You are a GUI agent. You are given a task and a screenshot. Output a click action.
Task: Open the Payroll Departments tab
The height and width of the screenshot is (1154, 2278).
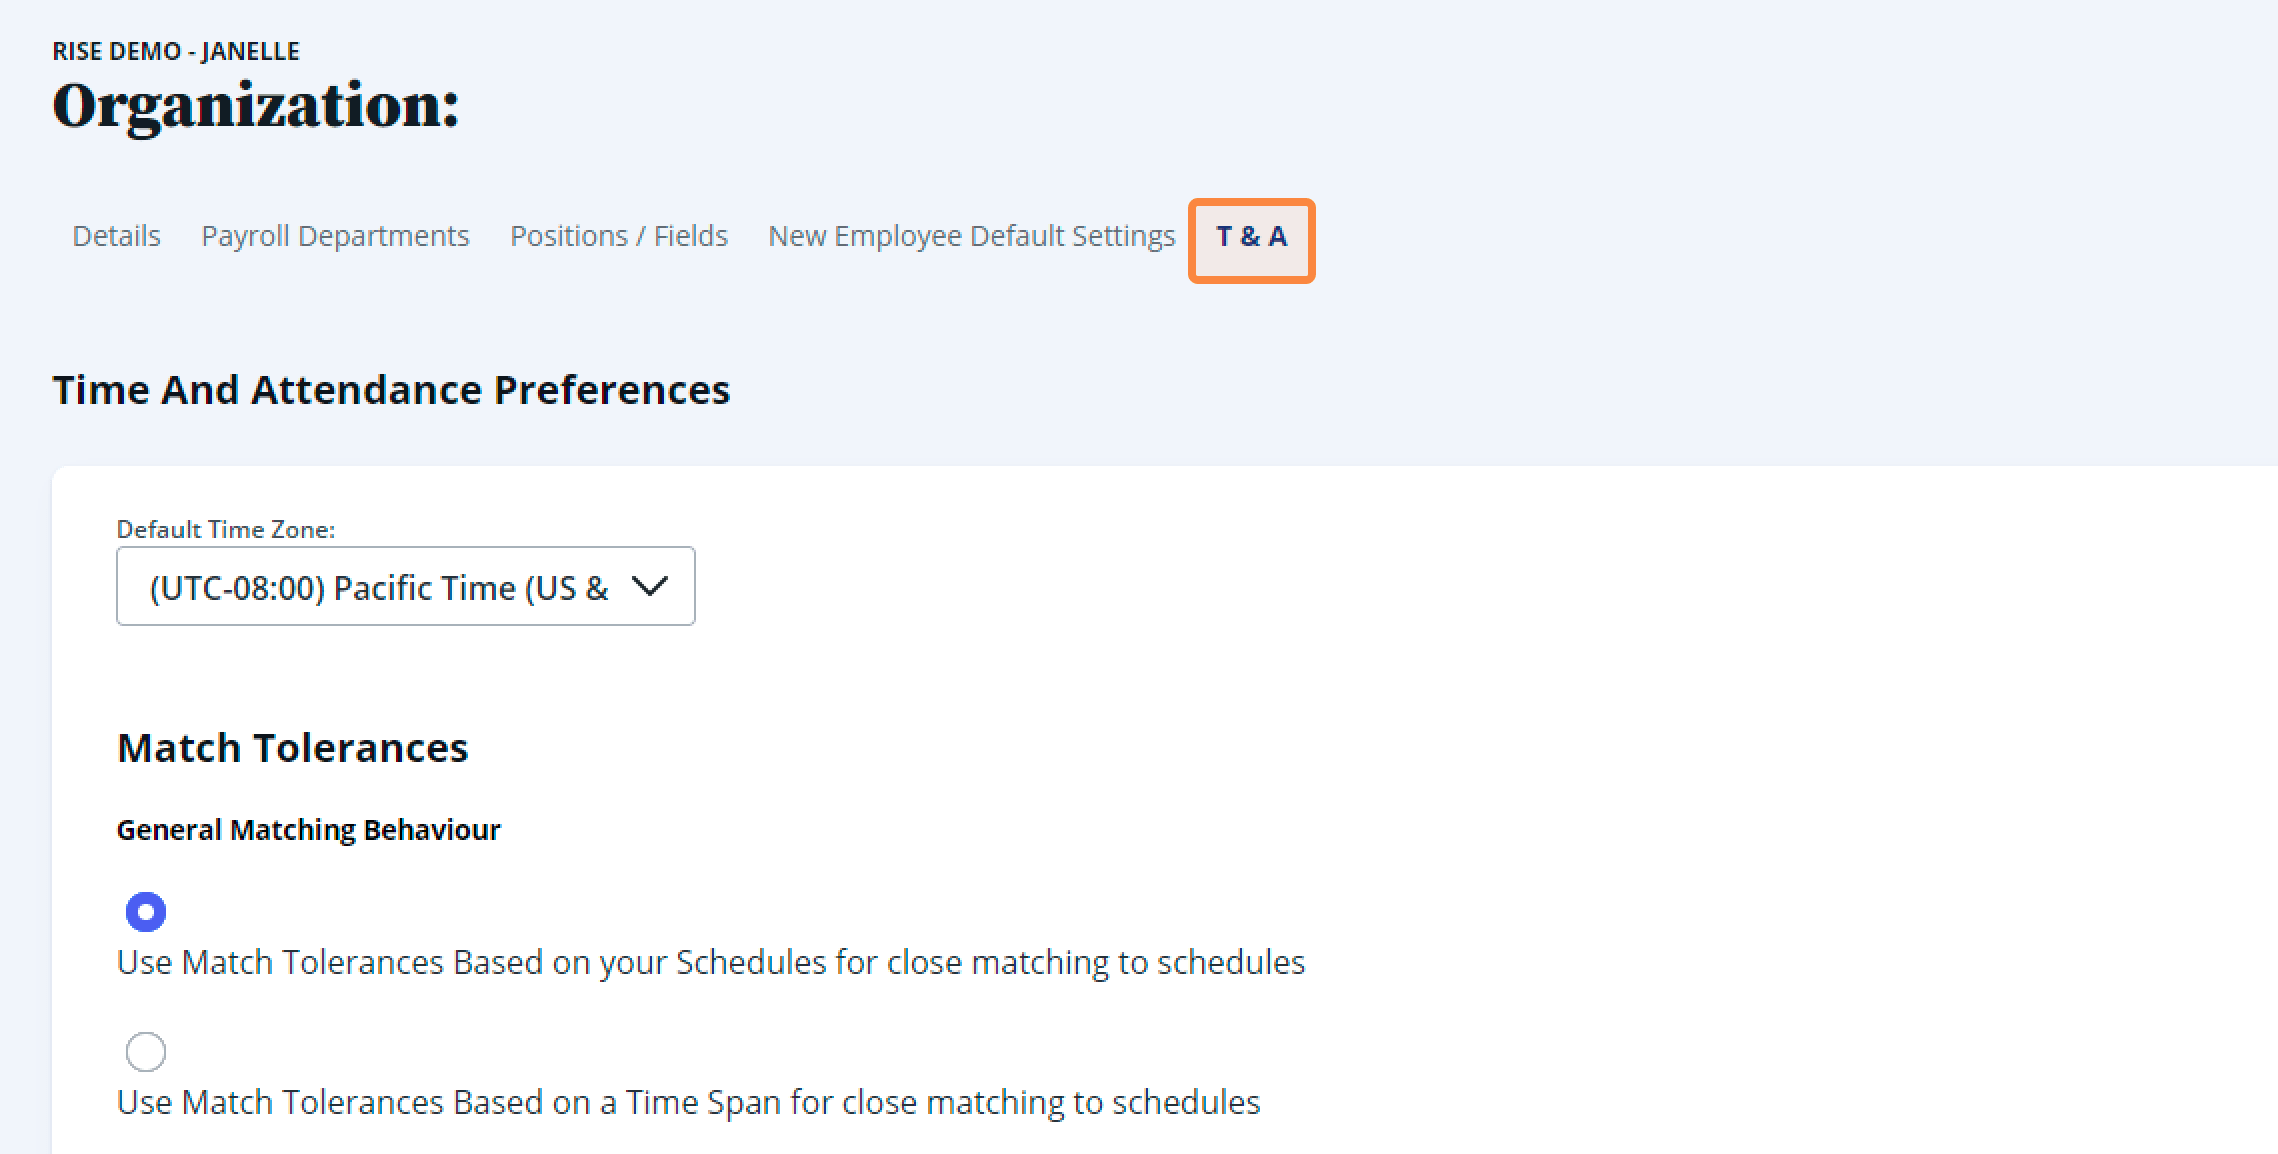(336, 236)
